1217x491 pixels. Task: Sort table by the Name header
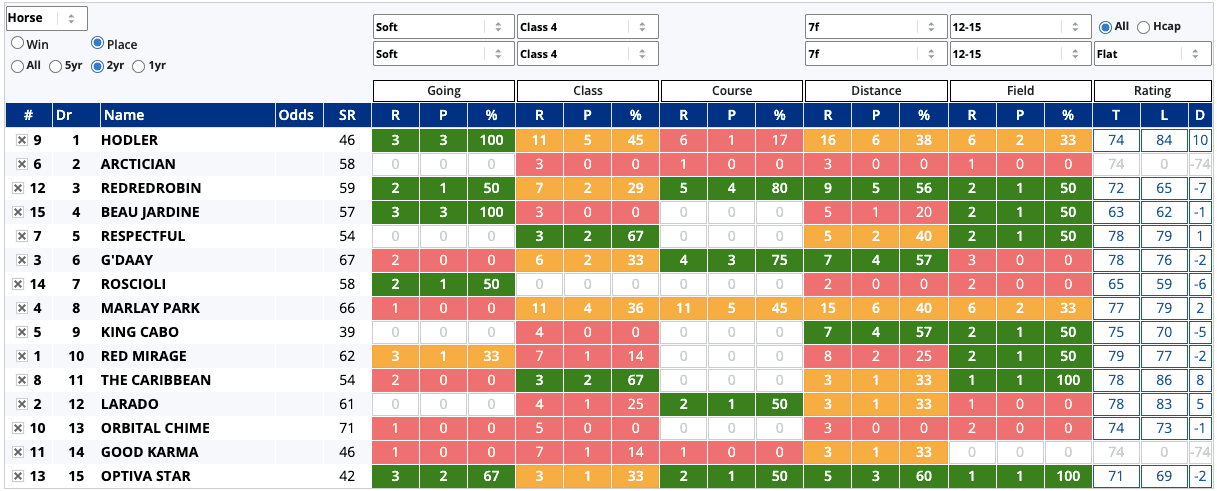click(185, 115)
